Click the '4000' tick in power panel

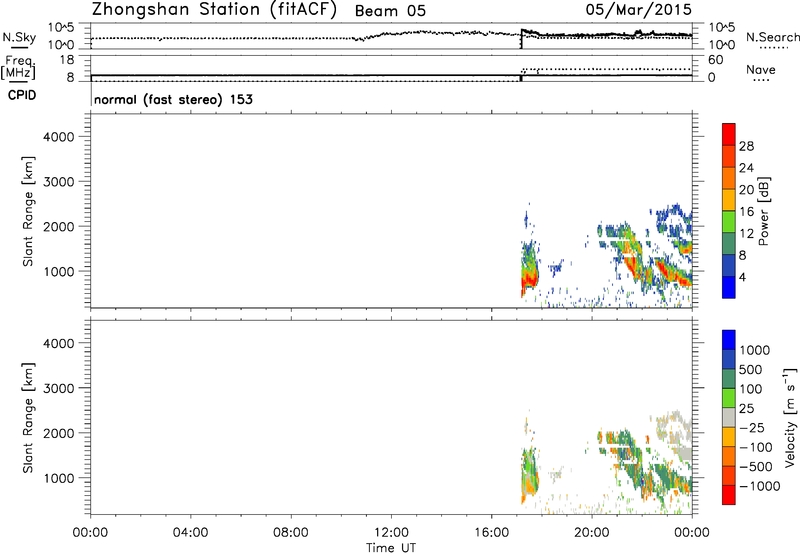pos(58,137)
